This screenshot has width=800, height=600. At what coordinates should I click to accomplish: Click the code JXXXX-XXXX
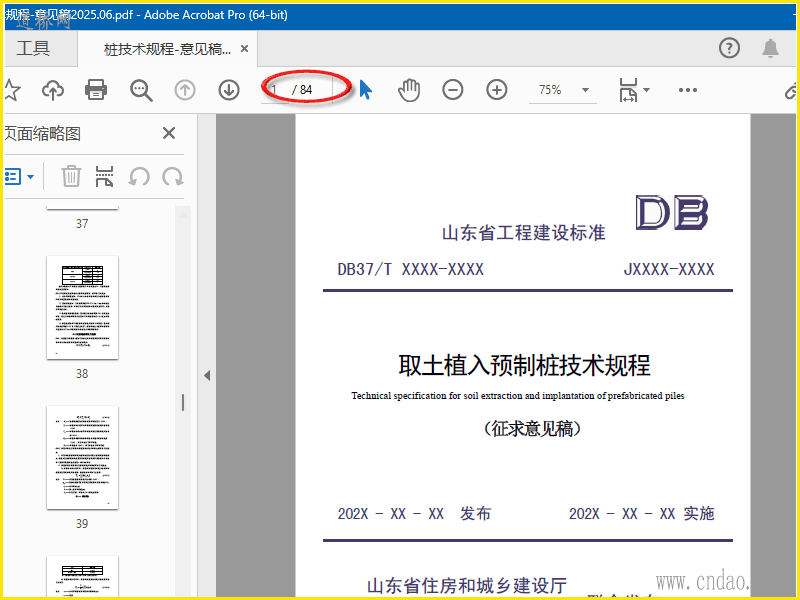(669, 269)
